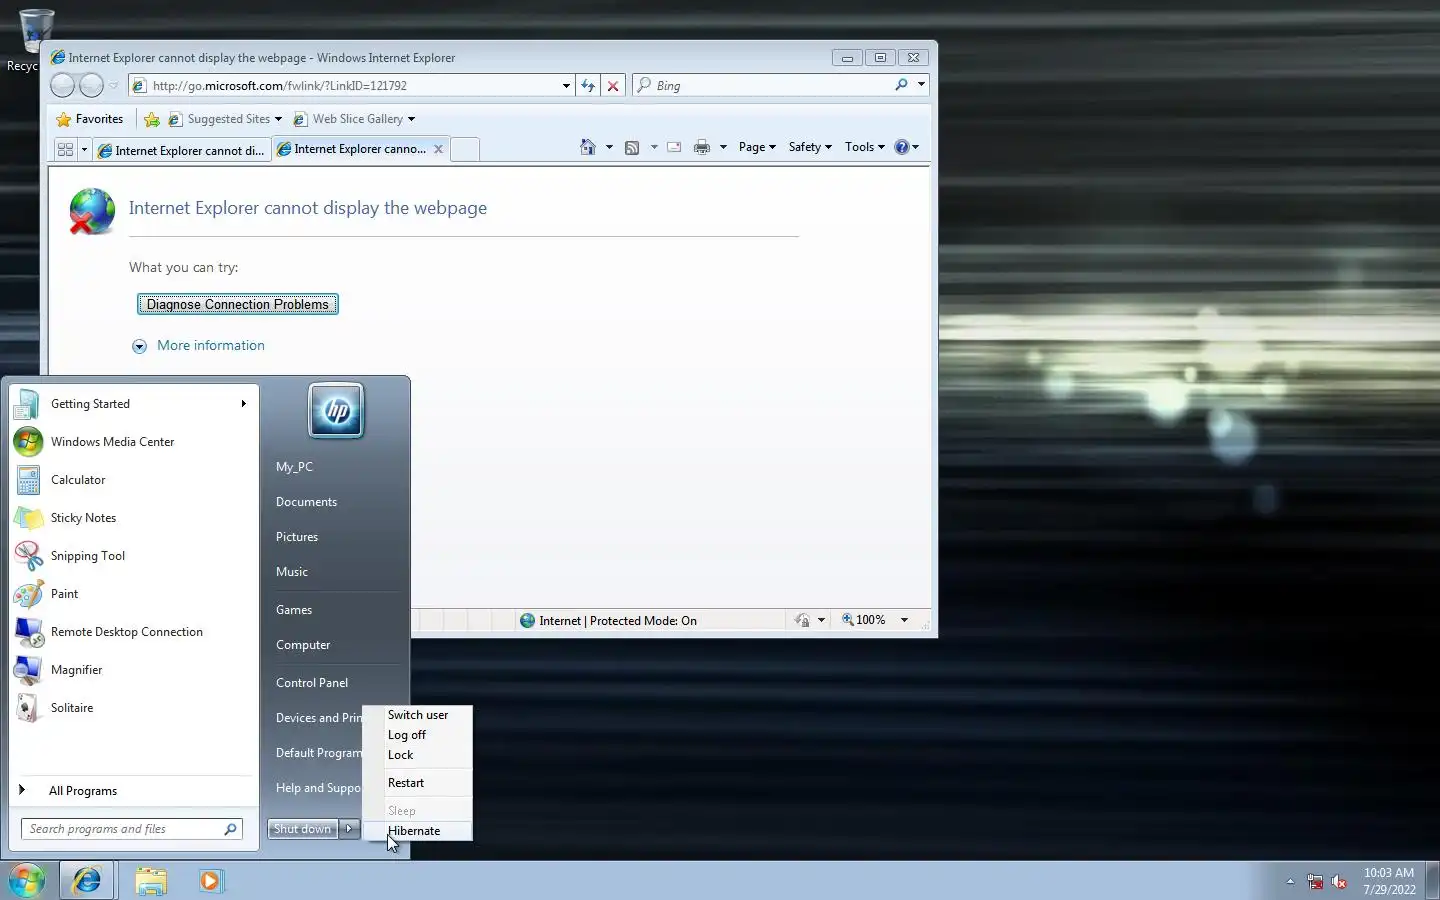Screen dimensions: 1440x900
Task: Open Solitaire from Start menu
Action: pos(134,708)
